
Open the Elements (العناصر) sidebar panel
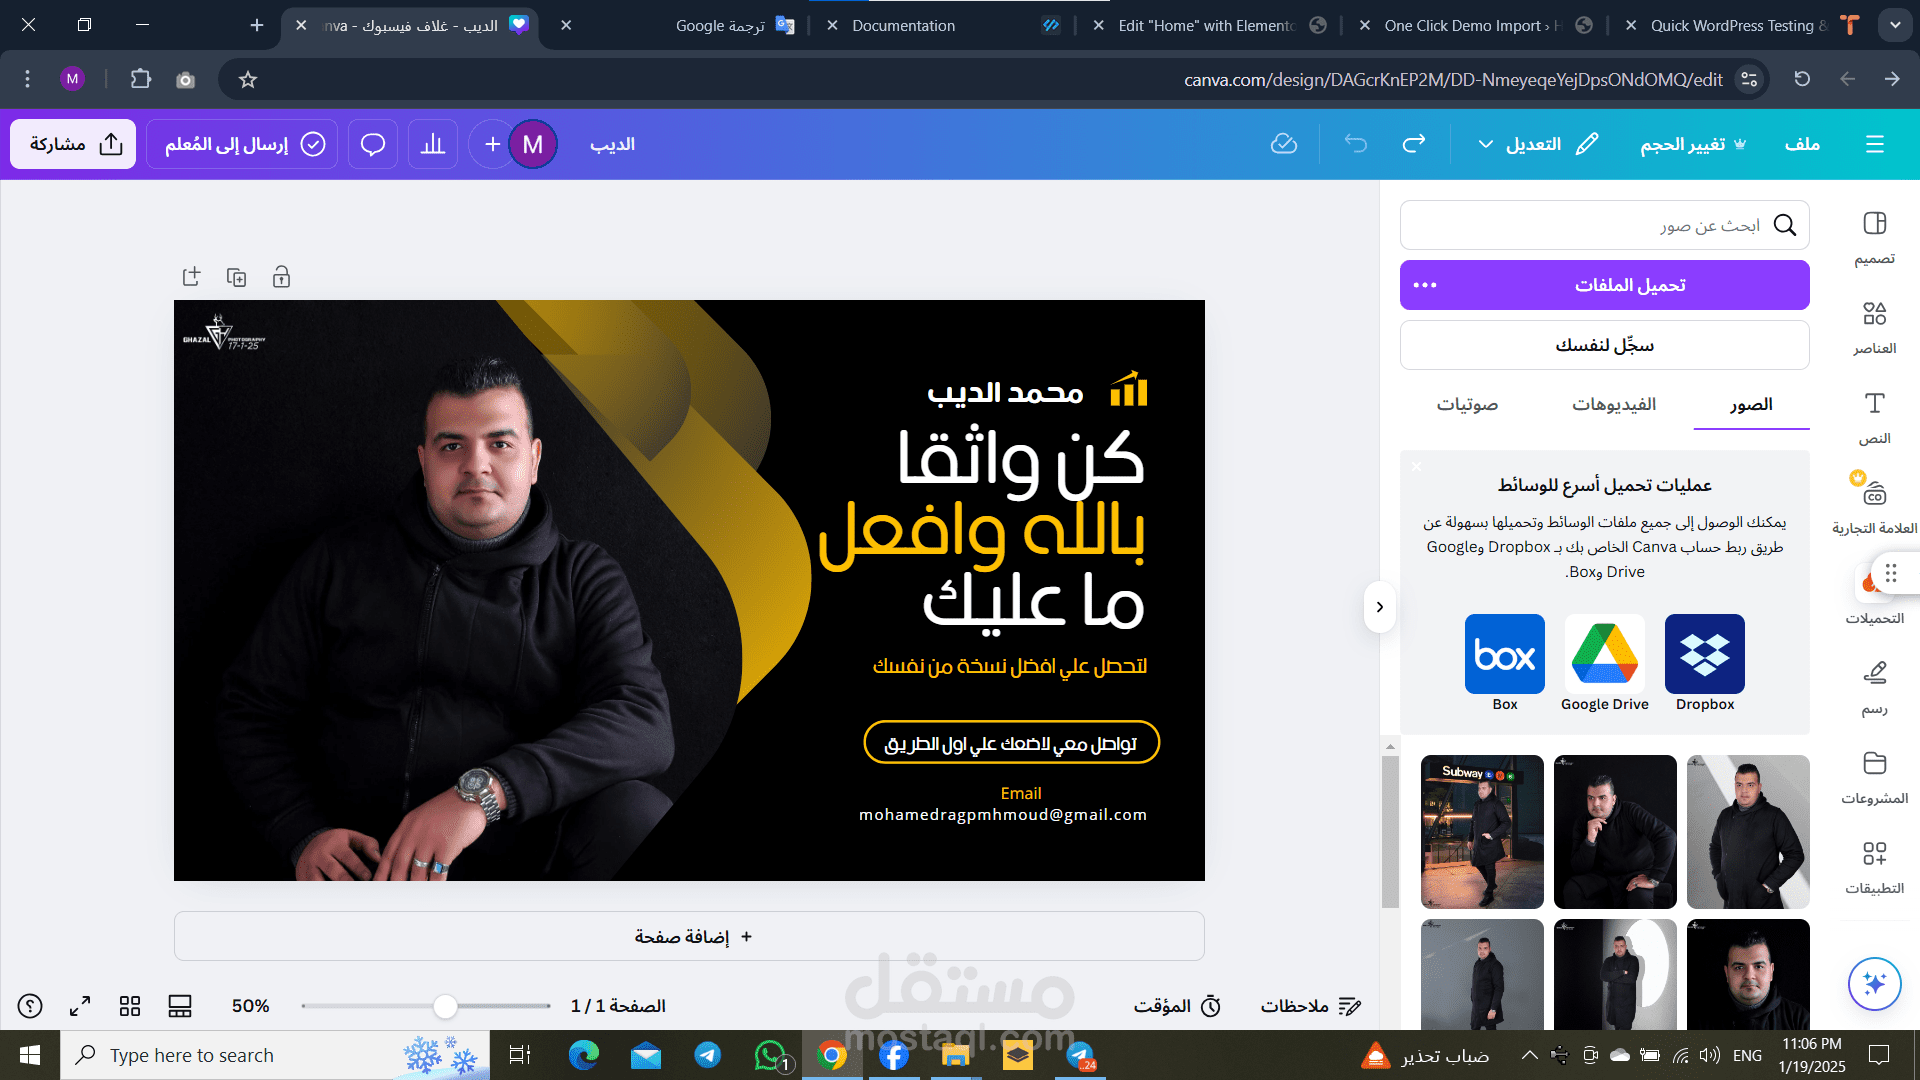(1874, 326)
